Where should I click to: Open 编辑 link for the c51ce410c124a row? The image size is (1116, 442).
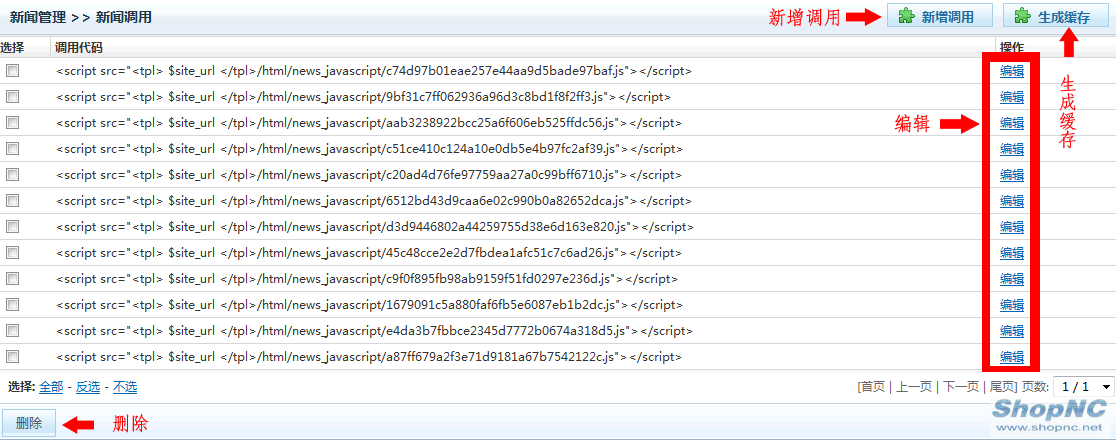pyautogui.click(x=1011, y=149)
